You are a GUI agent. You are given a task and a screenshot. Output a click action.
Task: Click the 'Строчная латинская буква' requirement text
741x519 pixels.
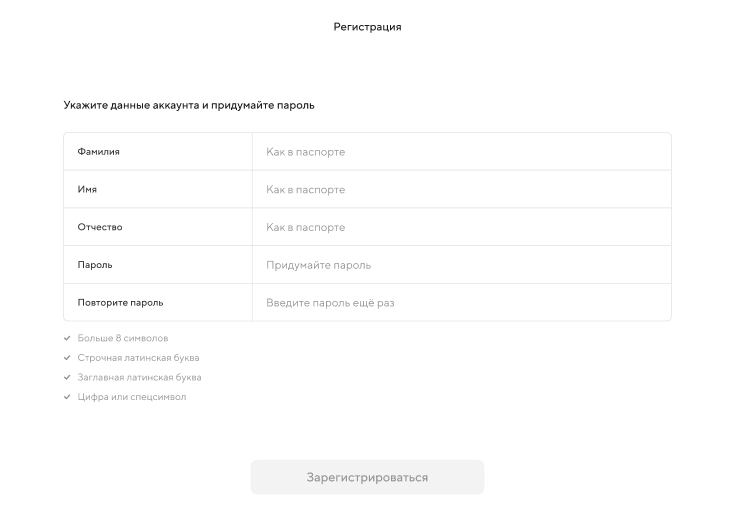point(138,358)
